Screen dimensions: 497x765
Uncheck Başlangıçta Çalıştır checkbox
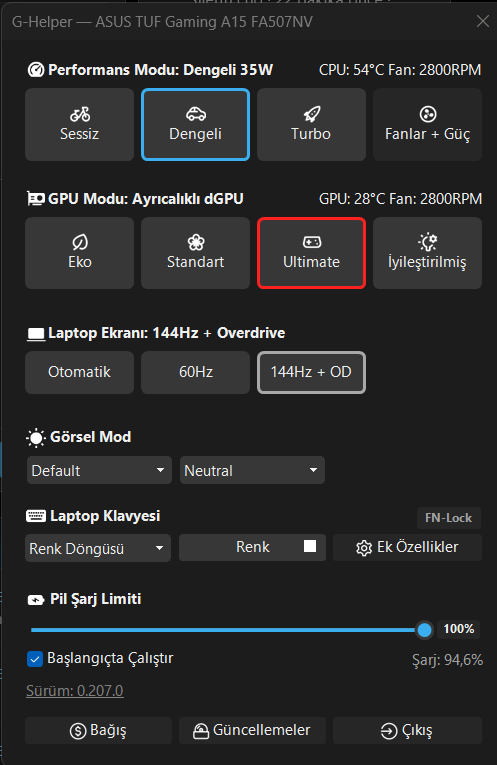(35, 659)
